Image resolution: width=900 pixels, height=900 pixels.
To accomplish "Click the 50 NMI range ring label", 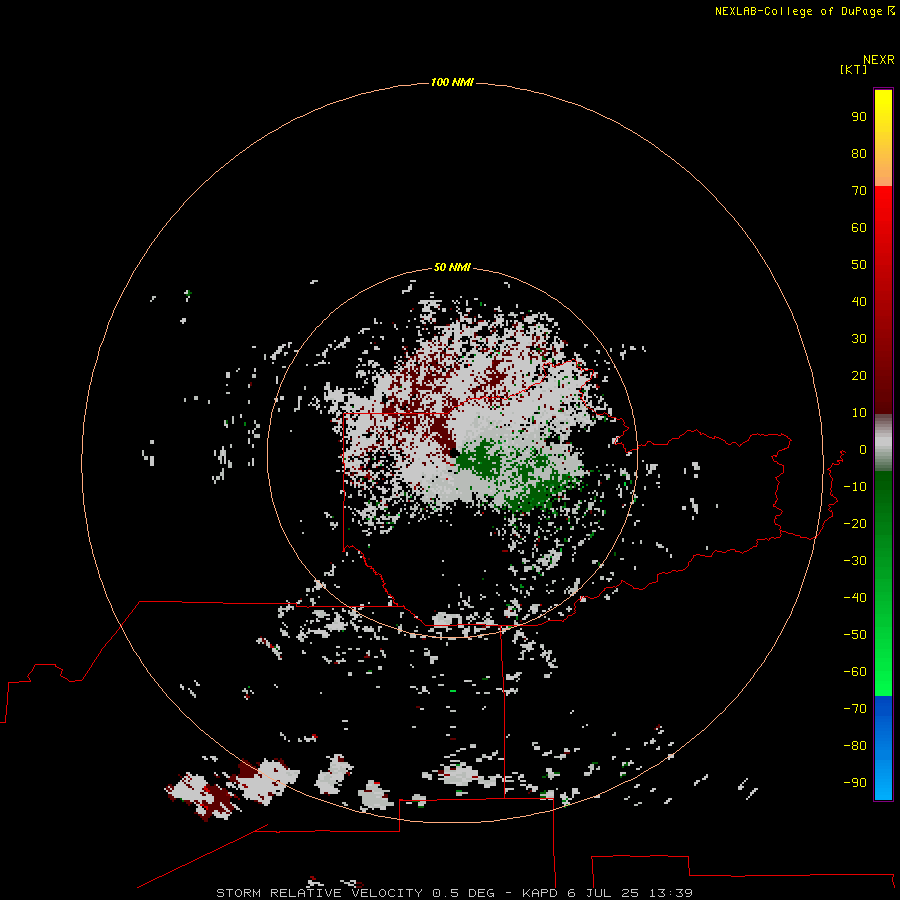I will coord(452,267).
